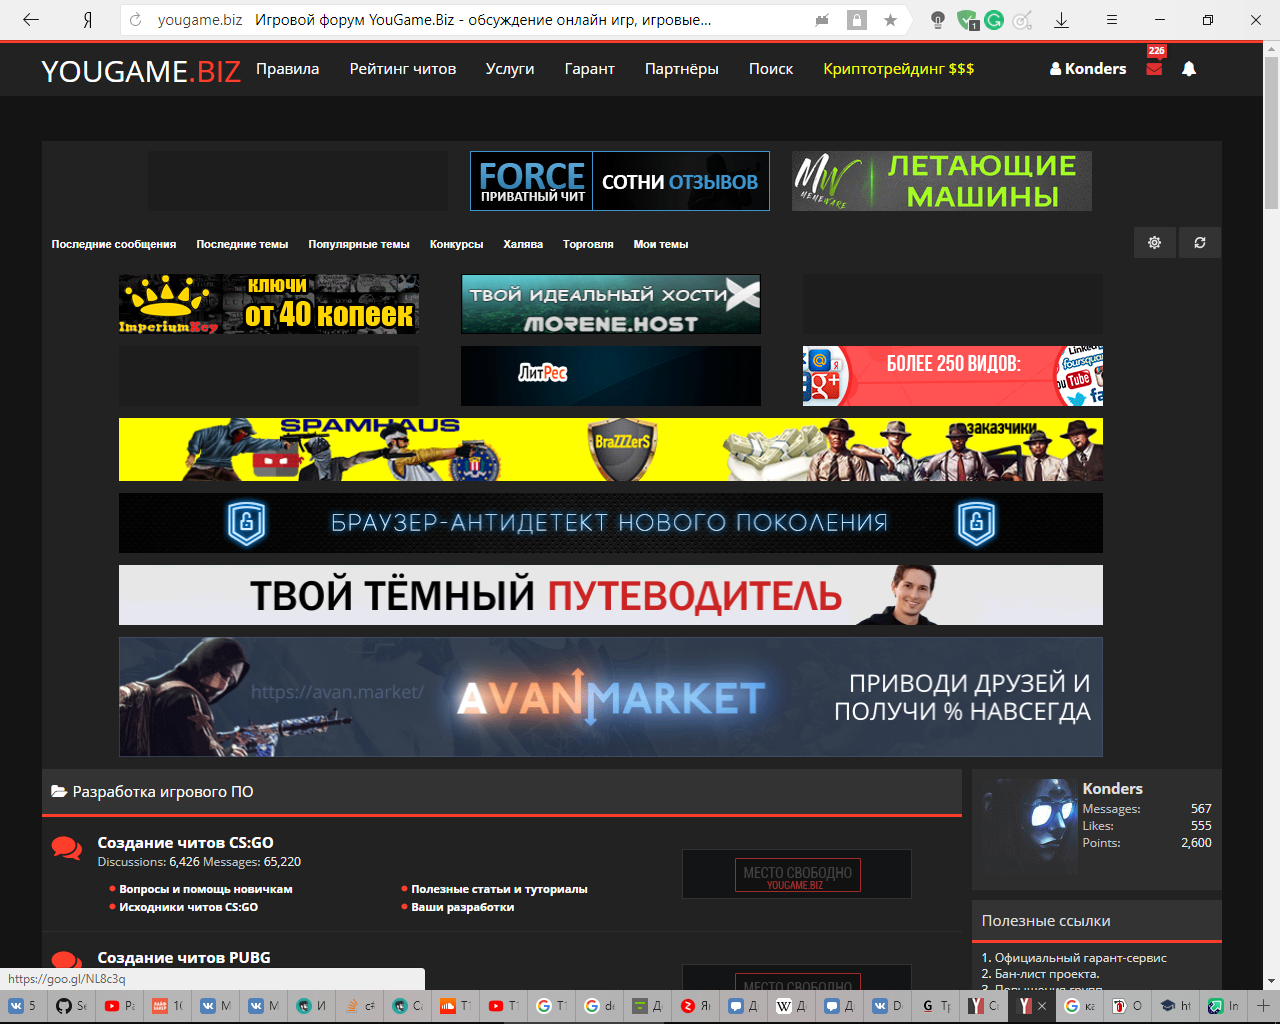This screenshot has width=1280, height=1024.
Task: Bookmark this page with the star icon
Action: point(890,20)
